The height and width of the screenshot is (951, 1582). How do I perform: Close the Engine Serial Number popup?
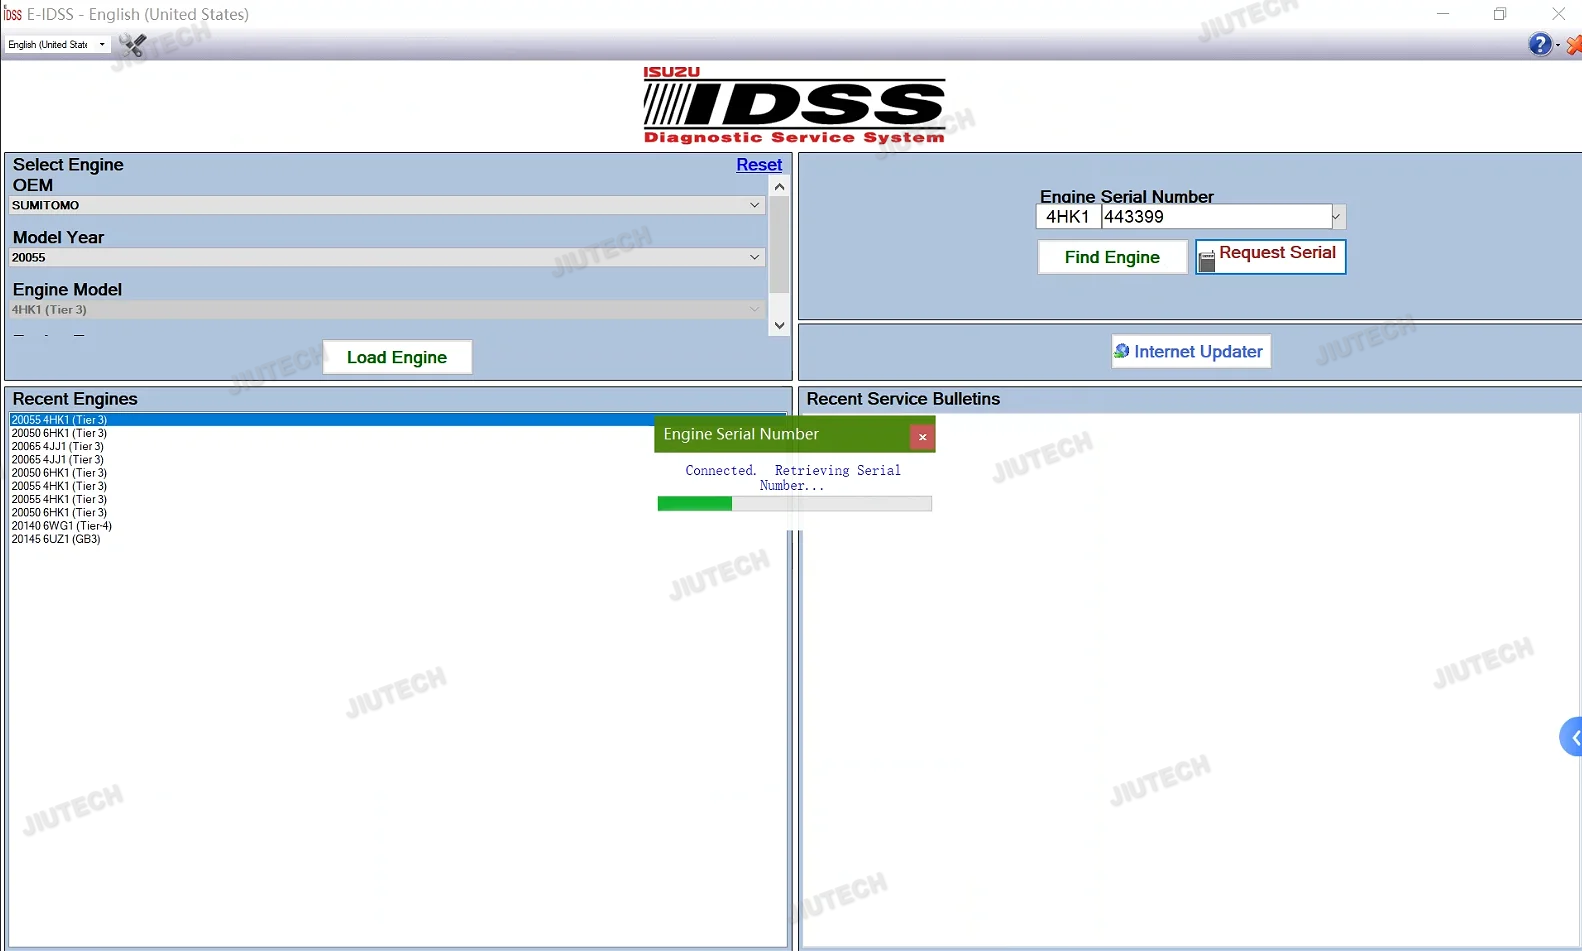point(922,437)
